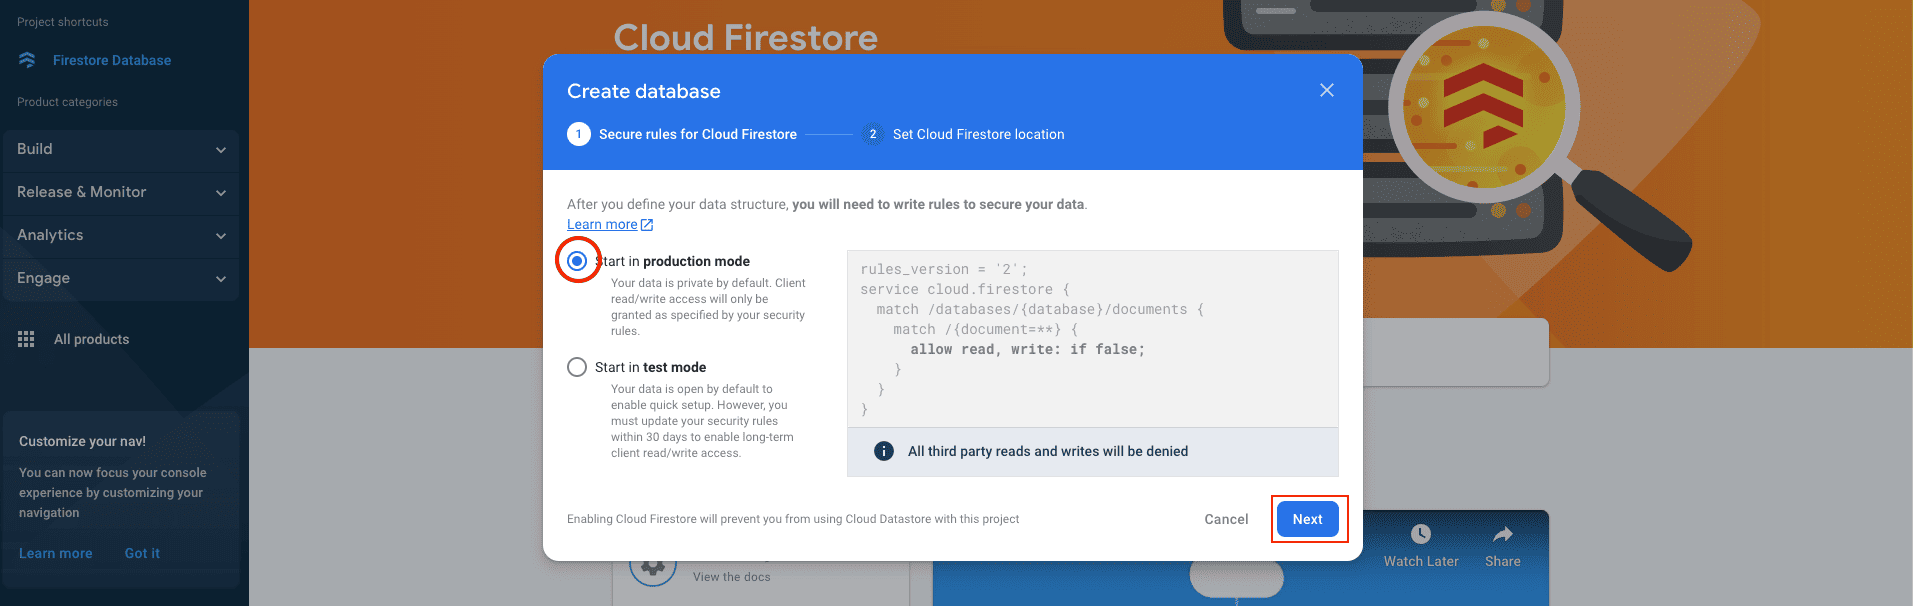This screenshot has width=1913, height=606.
Task: Close the Create database dialog
Action: point(1327,90)
